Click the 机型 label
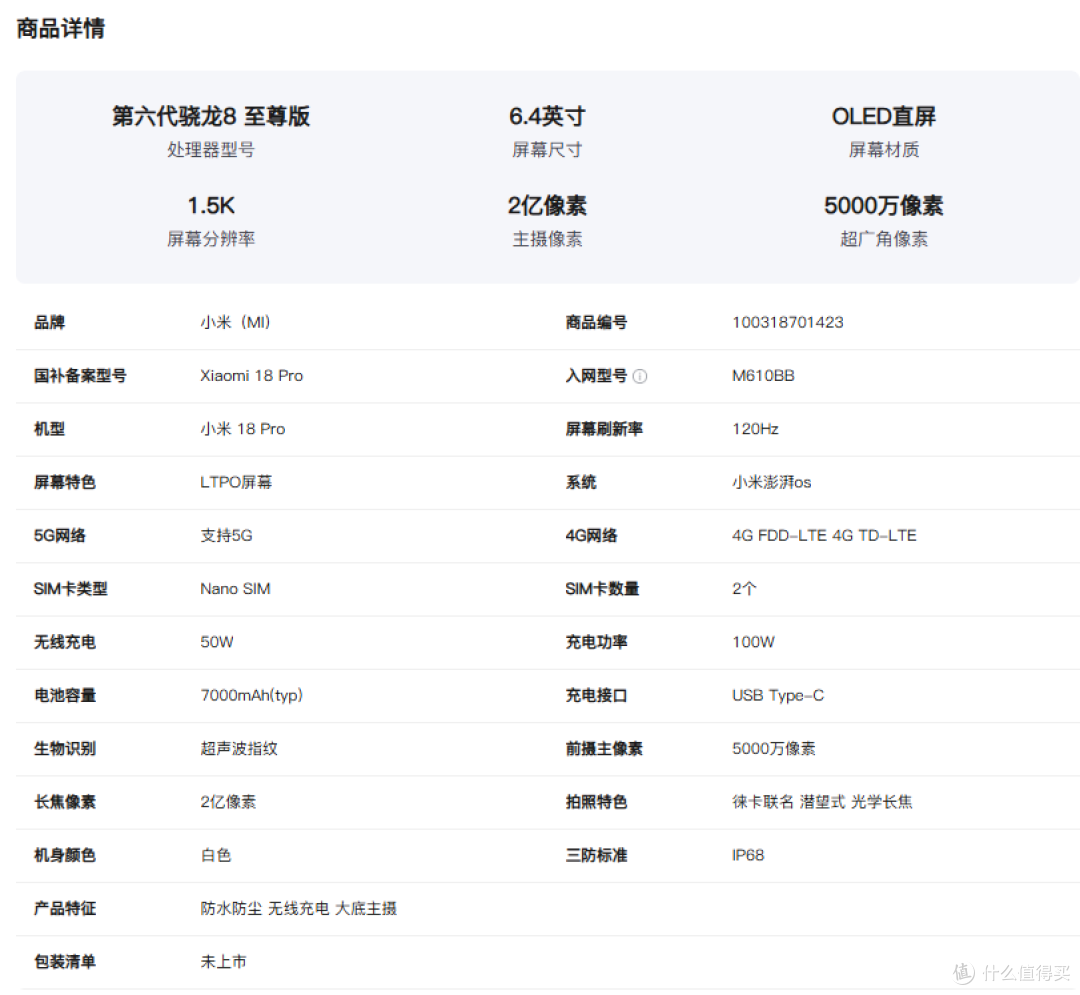Viewport: 1080px width, 995px height. click(50, 429)
